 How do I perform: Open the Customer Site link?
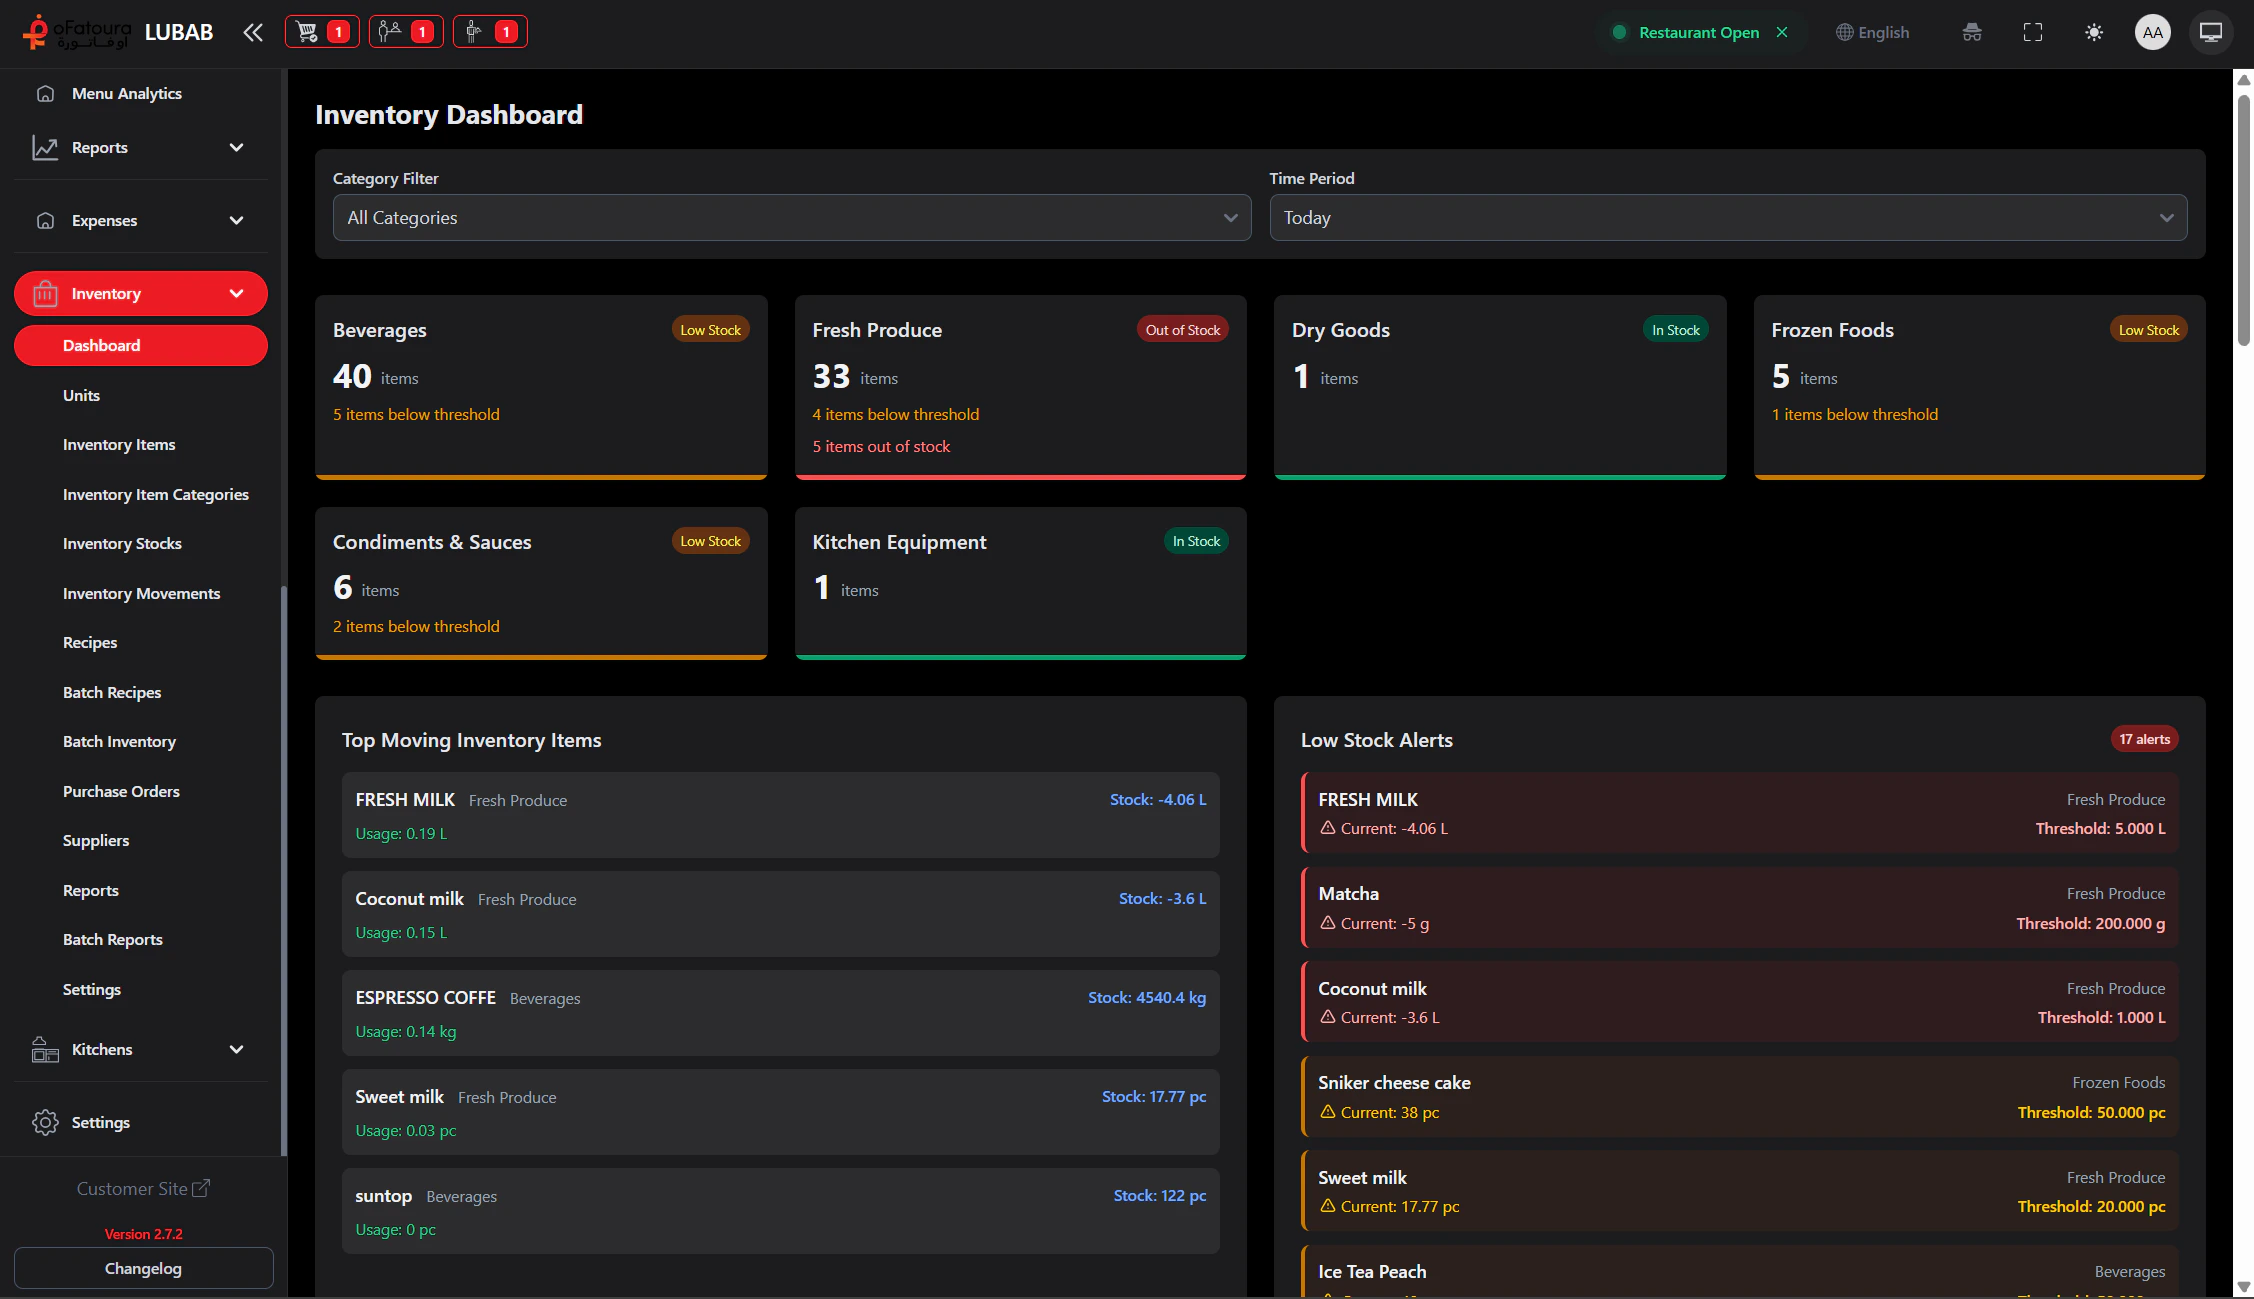click(x=143, y=1188)
